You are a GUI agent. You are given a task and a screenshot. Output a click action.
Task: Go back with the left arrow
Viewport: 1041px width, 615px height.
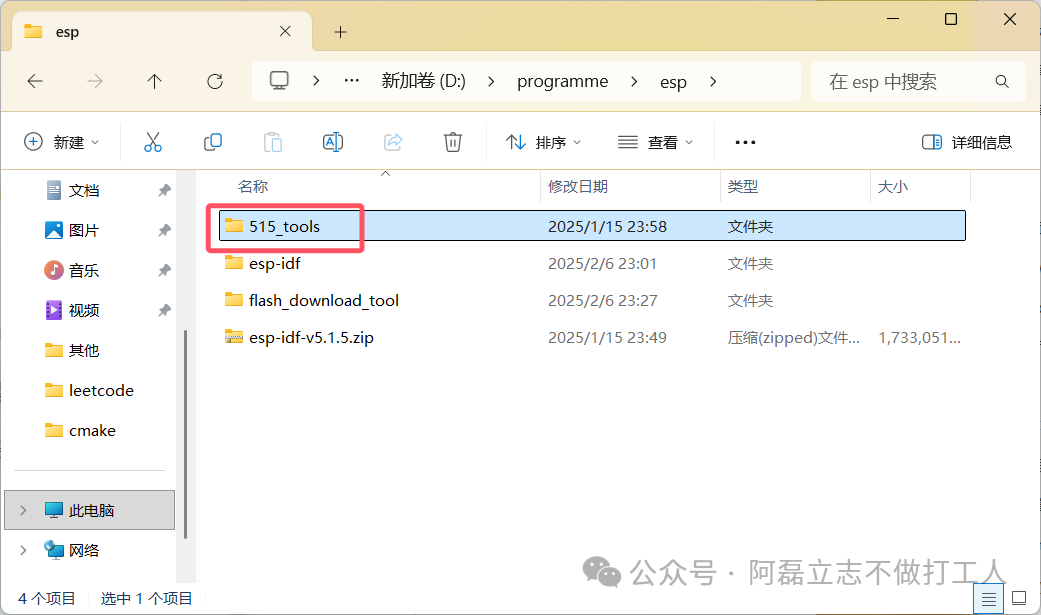click(x=35, y=82)
